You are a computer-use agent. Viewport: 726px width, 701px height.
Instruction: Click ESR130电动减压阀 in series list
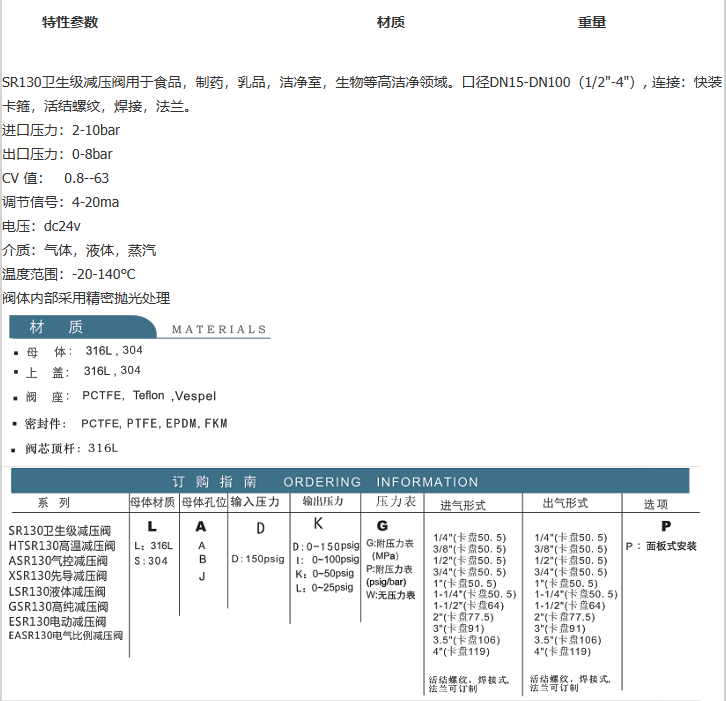pyautogui.click(x=57, y=622)
